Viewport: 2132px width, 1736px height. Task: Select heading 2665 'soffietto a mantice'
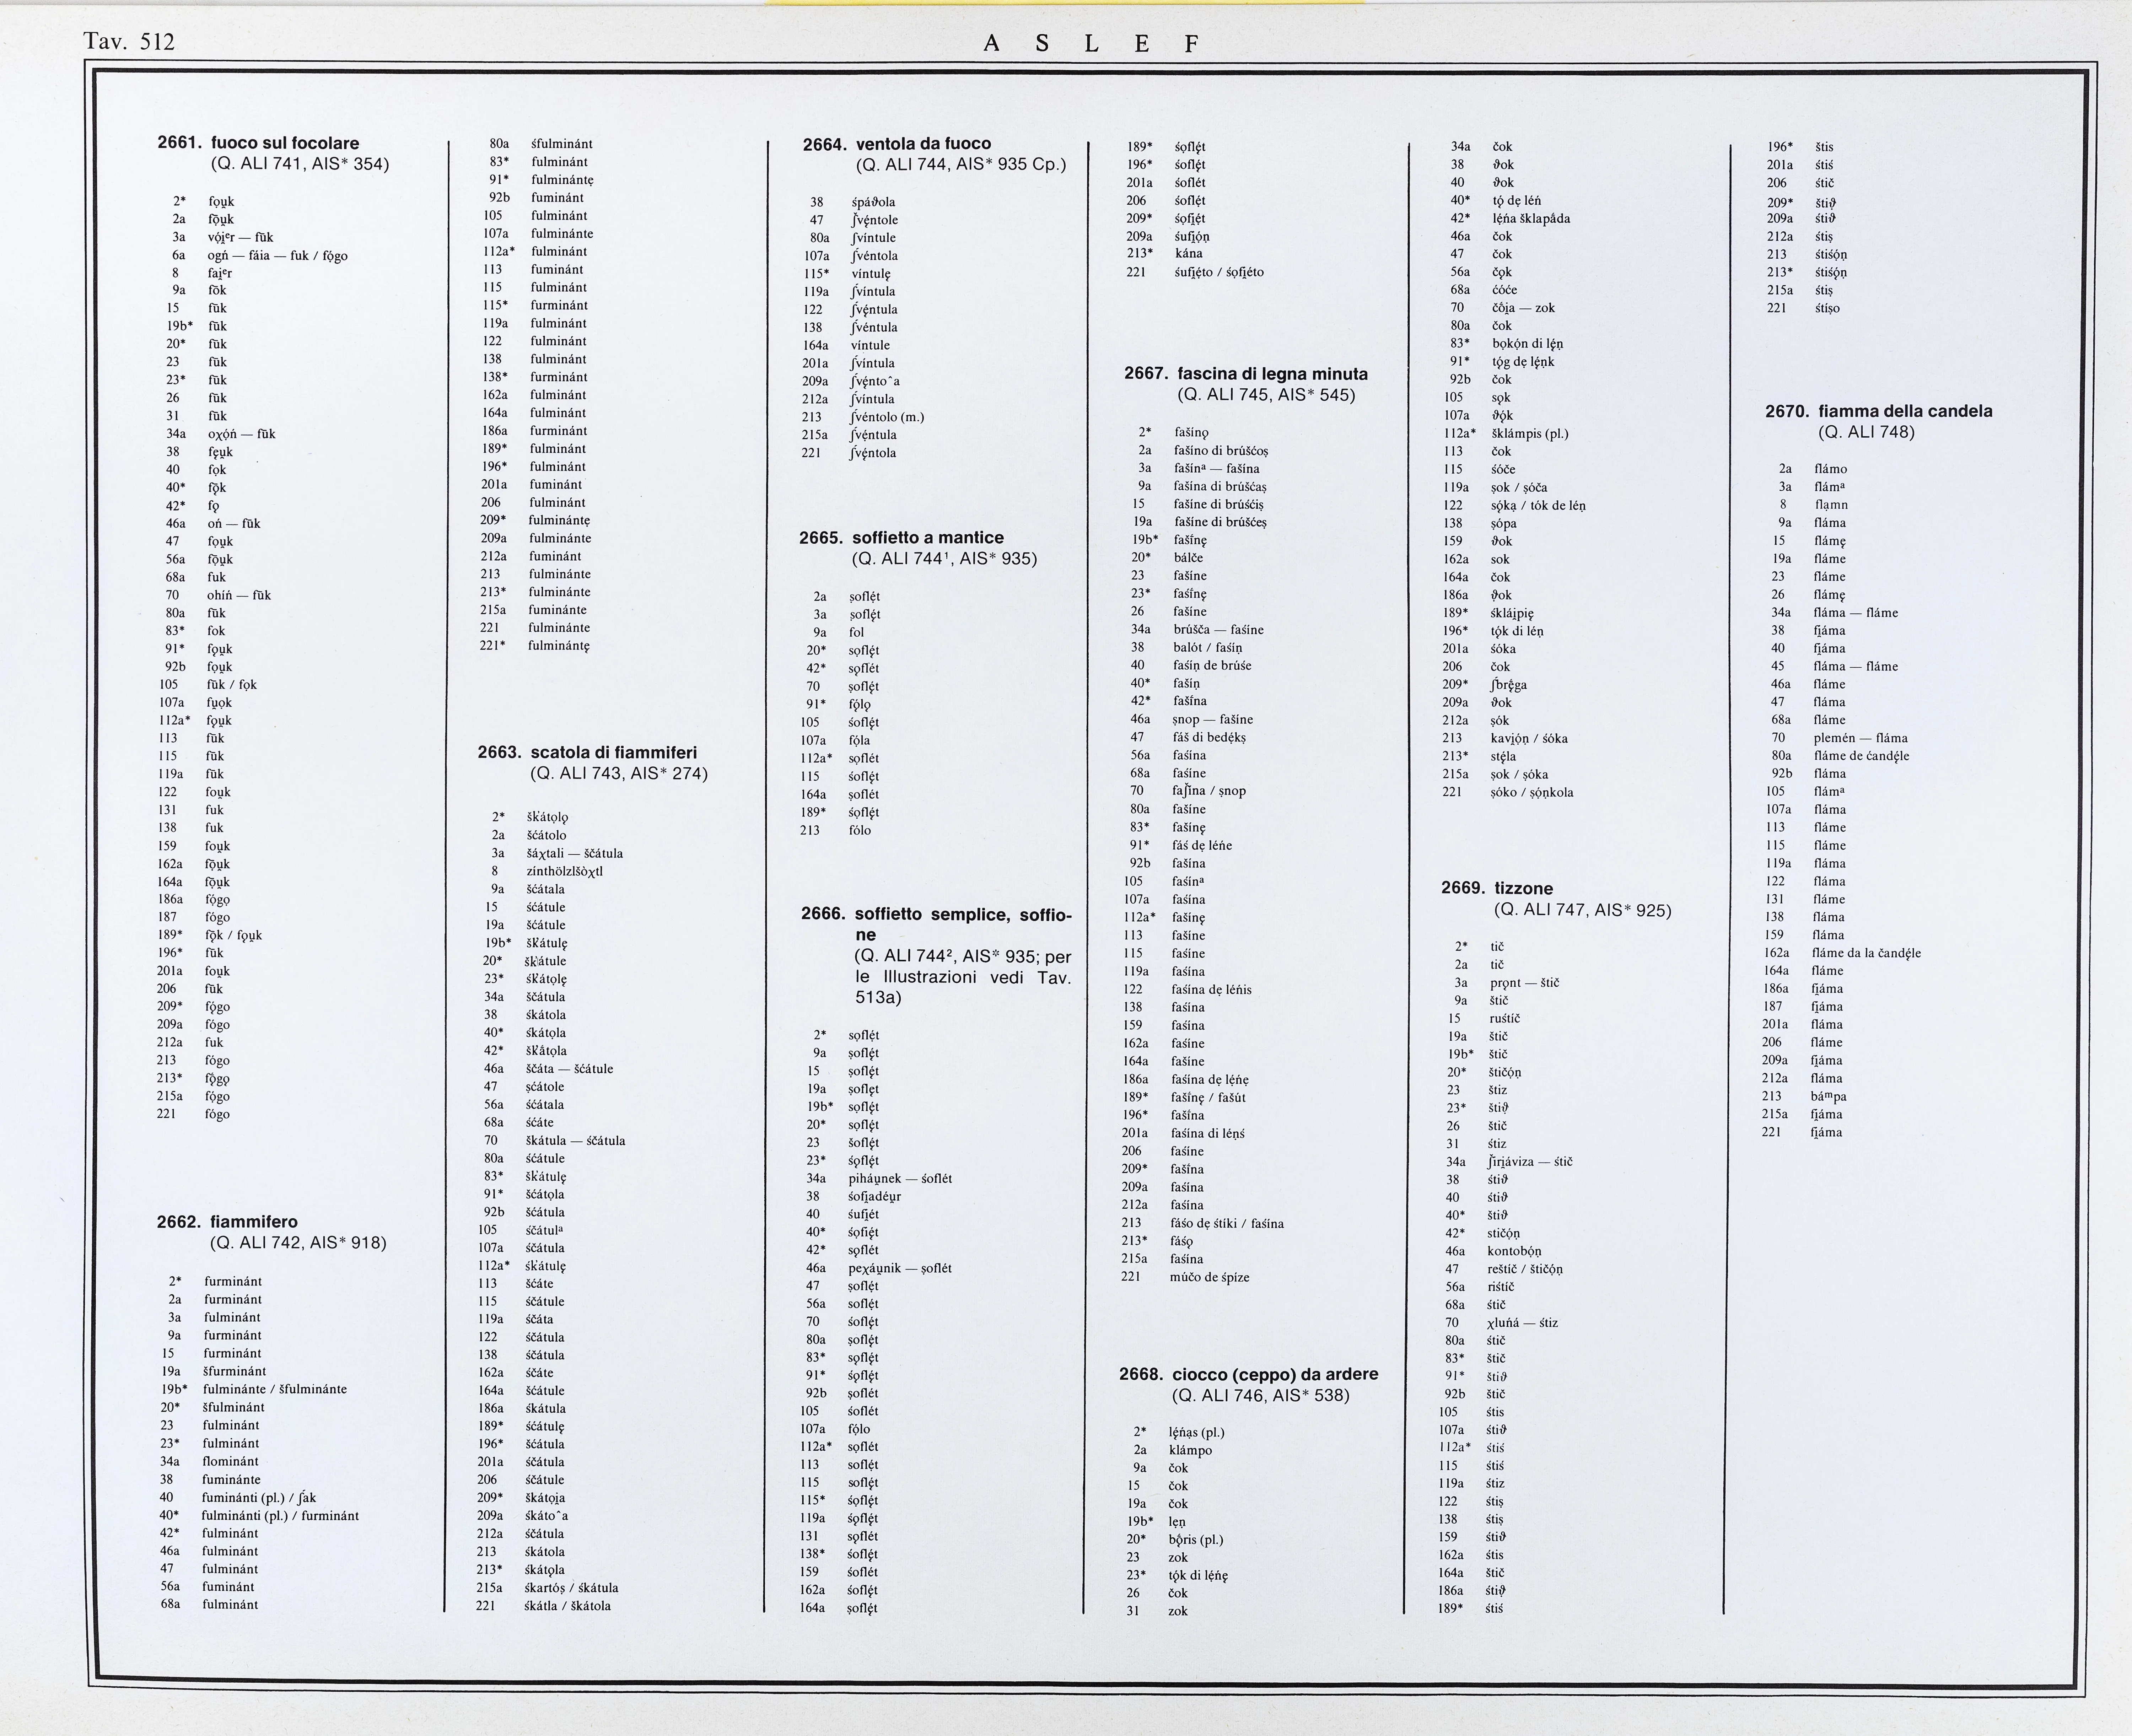(901, 538)
